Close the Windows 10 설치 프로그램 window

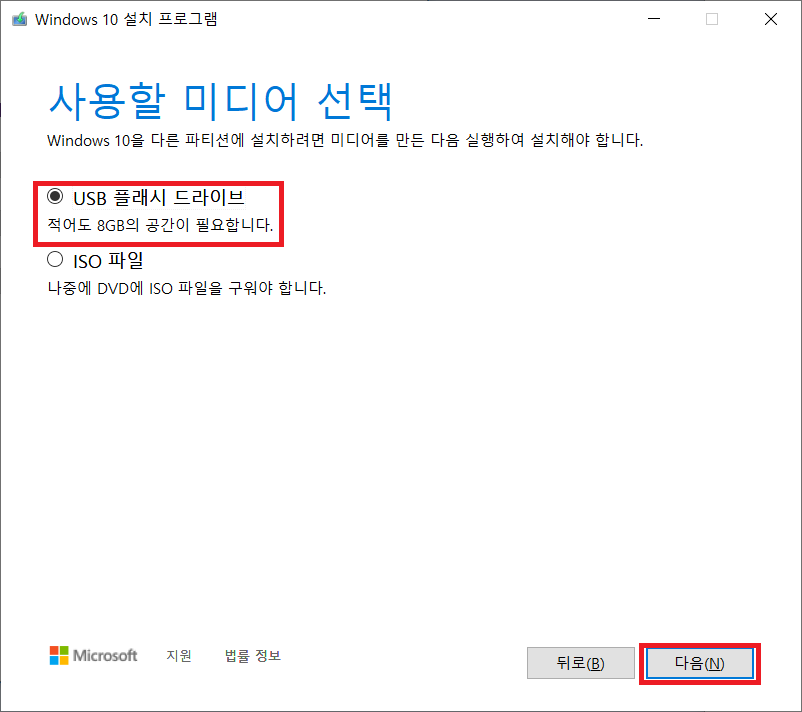(771, 19)
